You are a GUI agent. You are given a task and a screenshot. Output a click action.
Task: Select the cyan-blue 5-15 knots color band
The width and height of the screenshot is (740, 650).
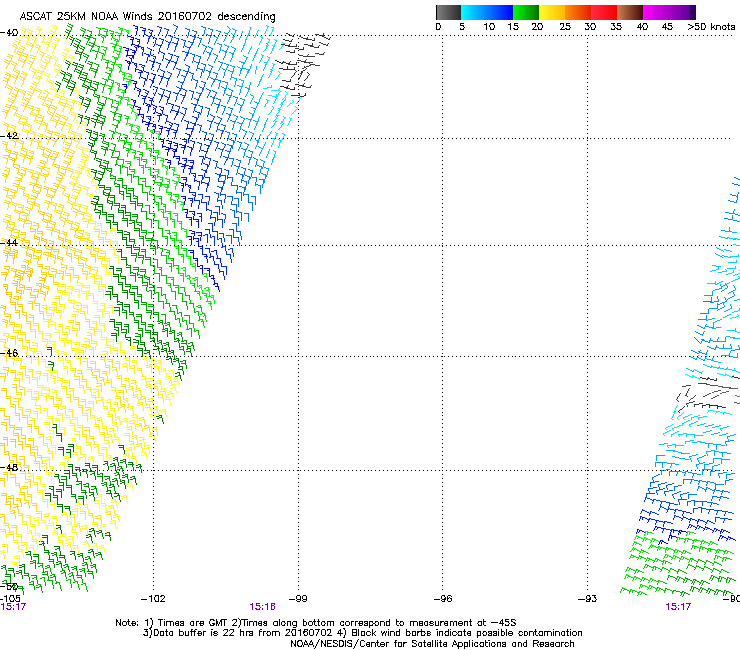[x=487, y=12]
